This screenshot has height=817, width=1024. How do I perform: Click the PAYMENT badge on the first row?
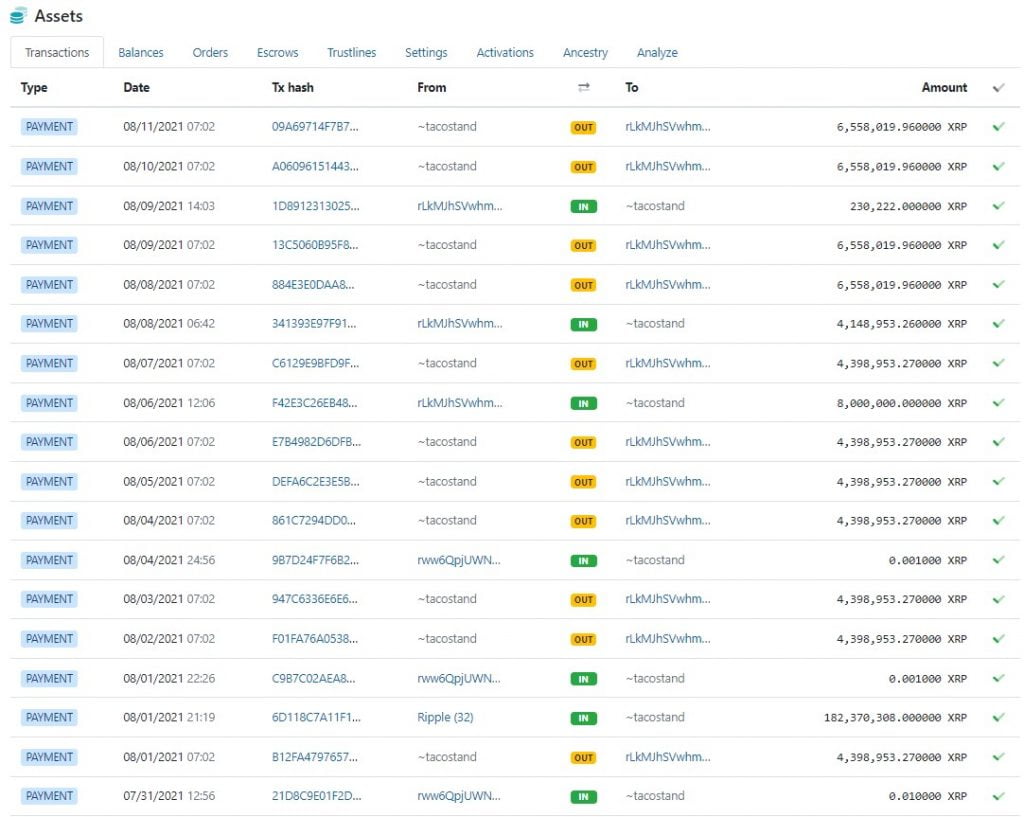(50, 126)
